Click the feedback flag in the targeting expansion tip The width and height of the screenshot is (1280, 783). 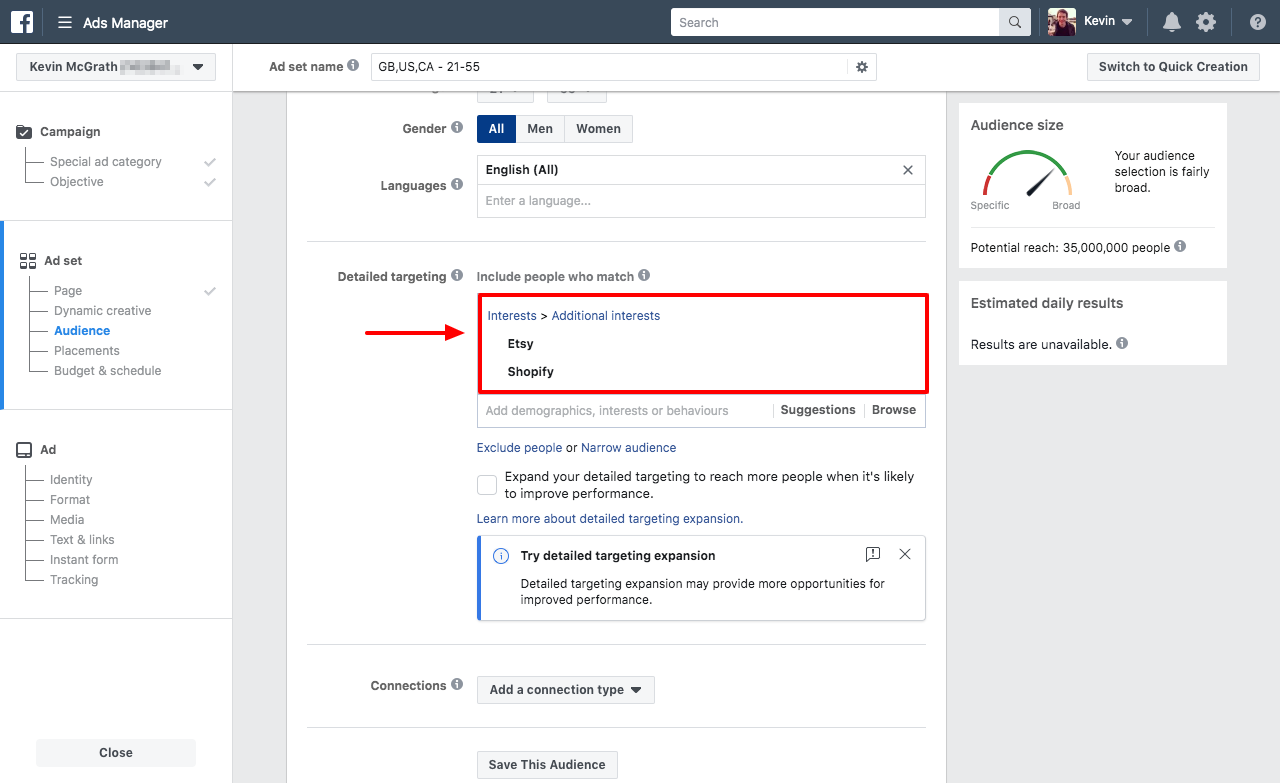coord(872,553)
